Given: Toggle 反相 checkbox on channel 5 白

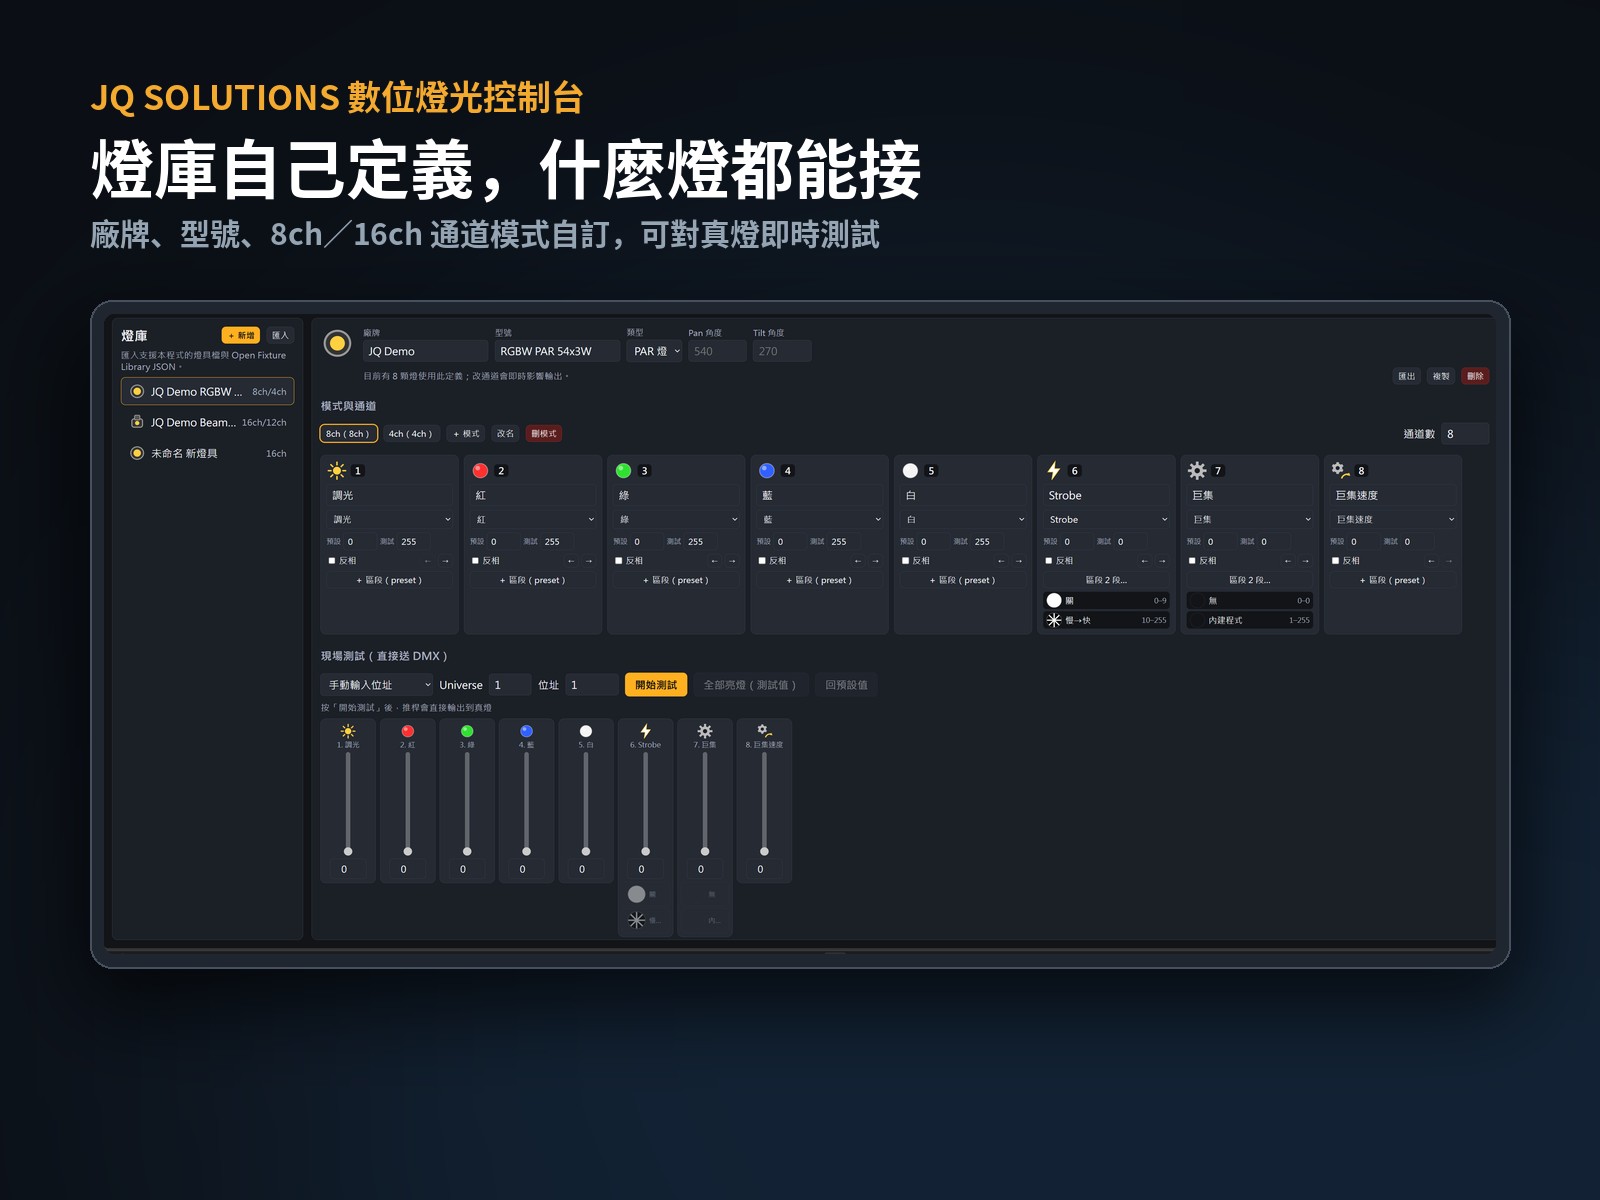Looking at the screenshot, I should (905, 561).
